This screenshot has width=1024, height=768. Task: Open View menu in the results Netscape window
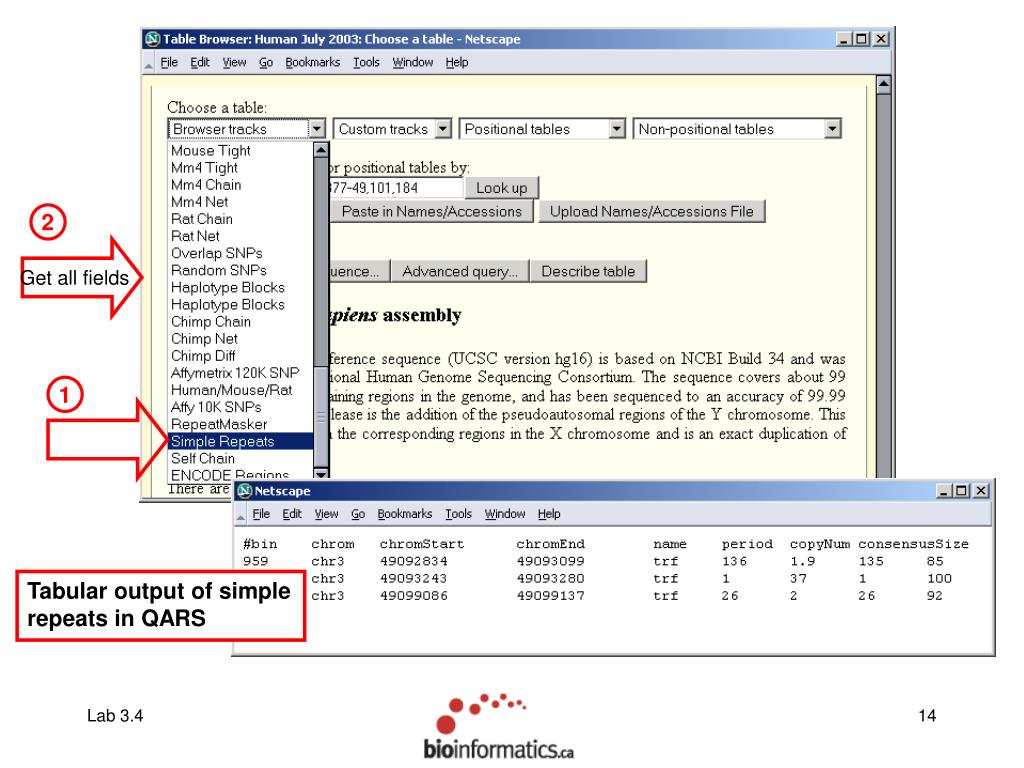tap(327, 514)
